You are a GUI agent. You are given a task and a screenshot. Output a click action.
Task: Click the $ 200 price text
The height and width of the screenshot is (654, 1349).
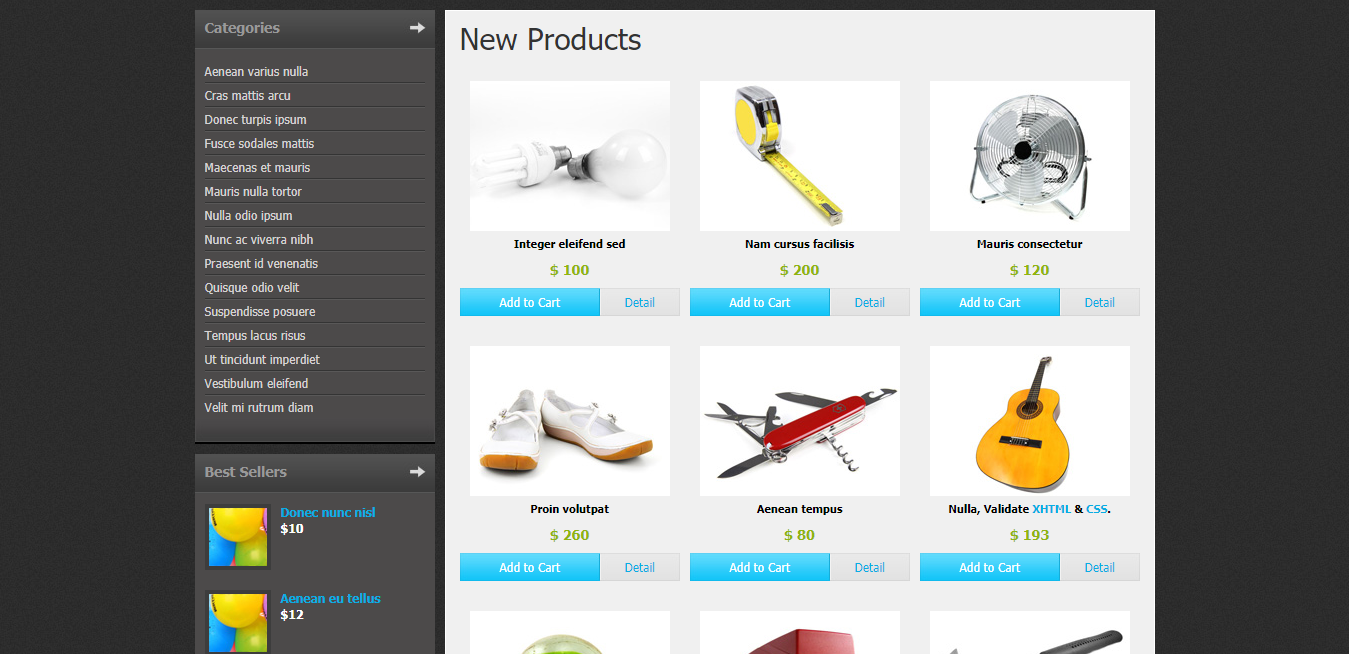[800, 270]
